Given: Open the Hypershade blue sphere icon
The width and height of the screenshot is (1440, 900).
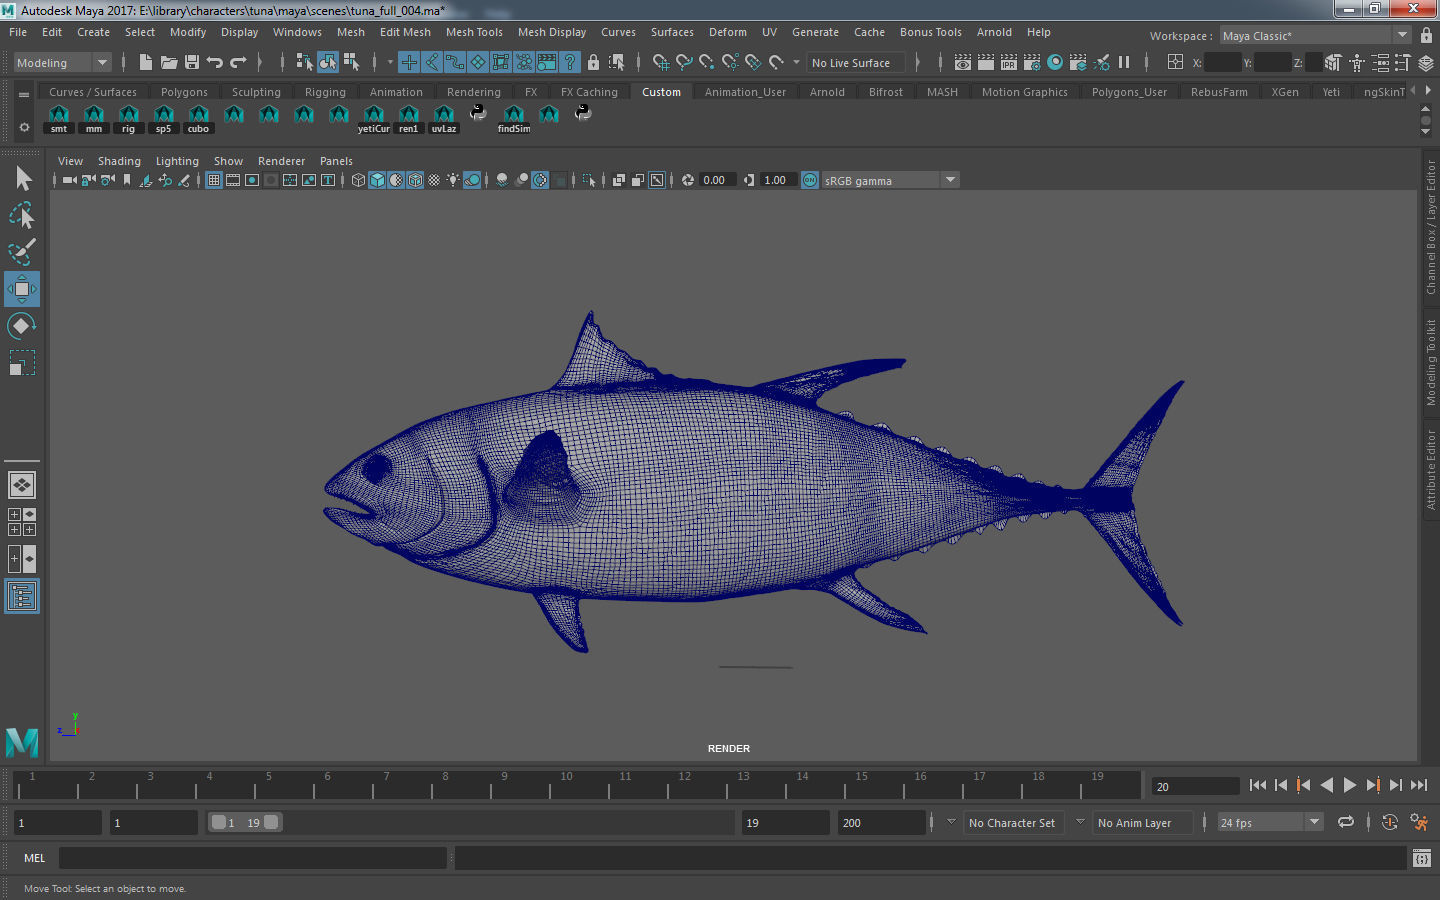Looking at the screenshot, I should pos(1054,62).
